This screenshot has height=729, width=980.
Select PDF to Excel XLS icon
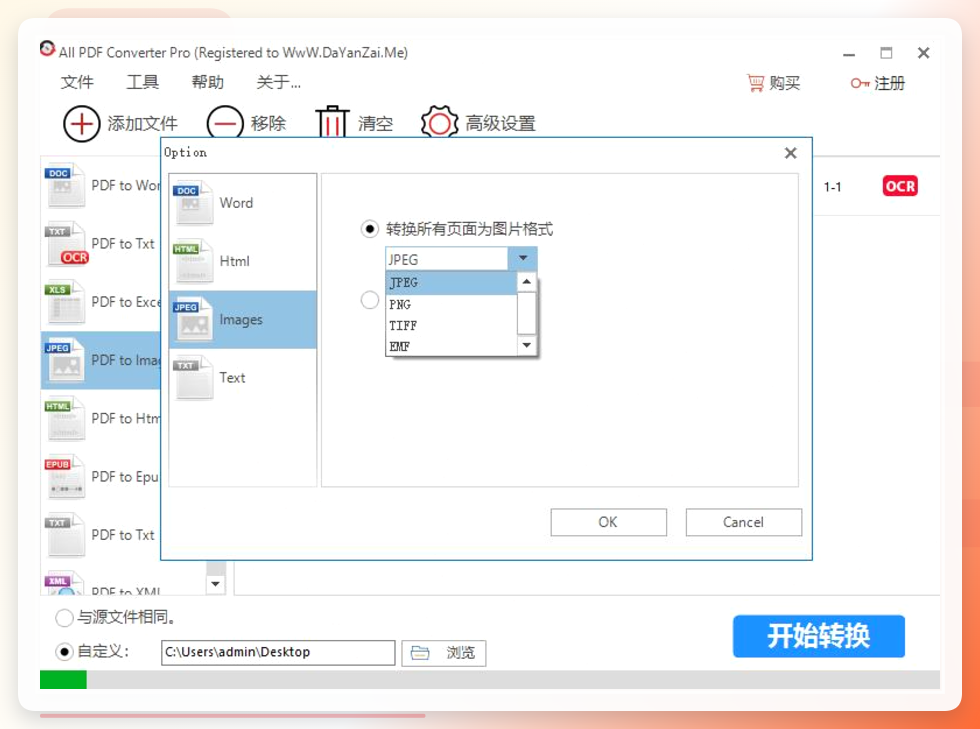[x=64, y=302]
